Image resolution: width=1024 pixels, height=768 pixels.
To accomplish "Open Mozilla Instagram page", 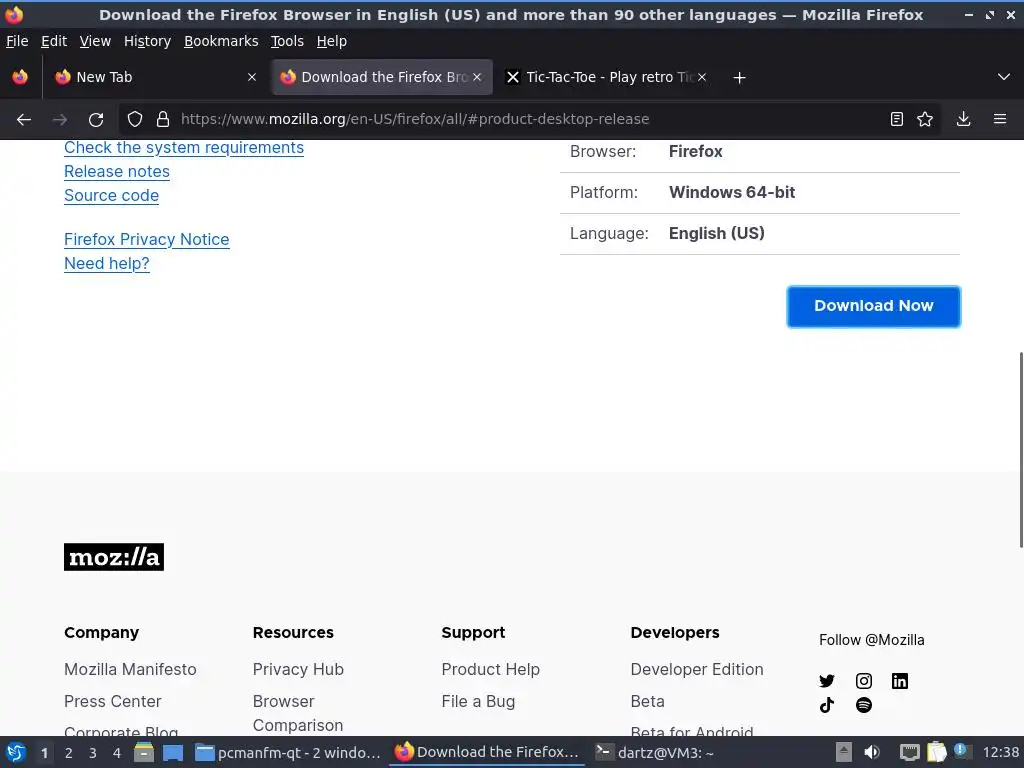I will pos(863,681).
